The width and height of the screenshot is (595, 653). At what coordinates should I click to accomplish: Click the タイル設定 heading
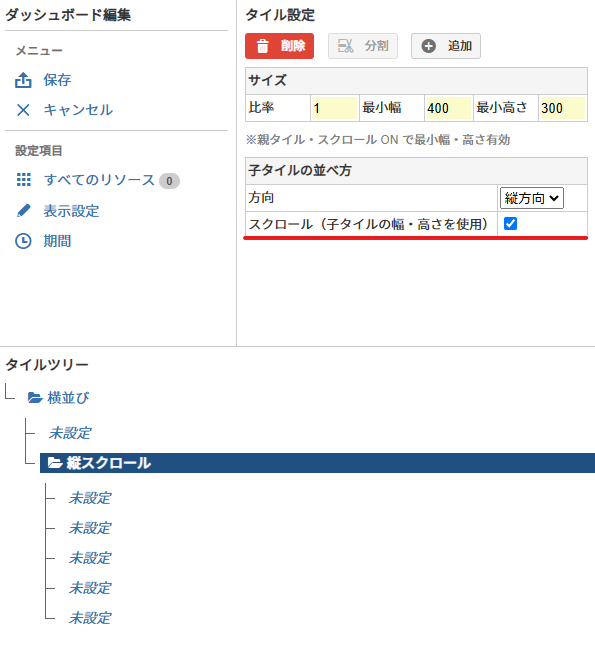coord(280,15)
